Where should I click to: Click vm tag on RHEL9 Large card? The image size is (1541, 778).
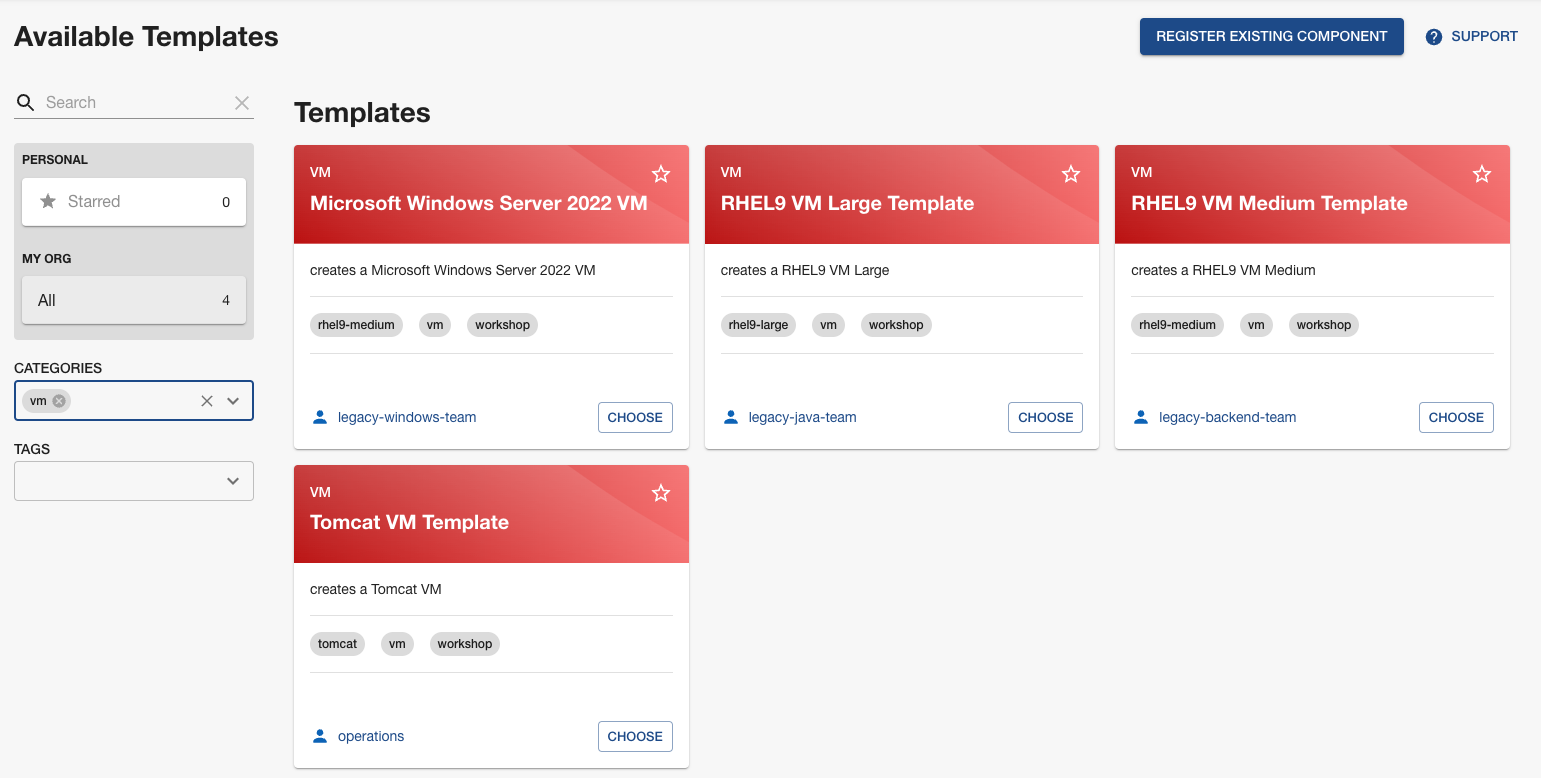pos(828,325)
